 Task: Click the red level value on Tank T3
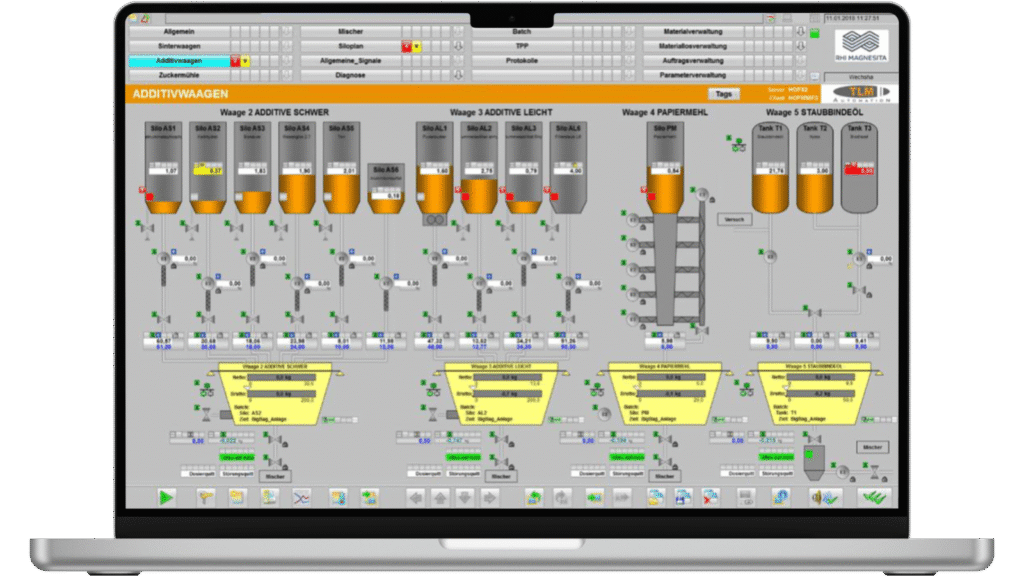tap(859, 170)
